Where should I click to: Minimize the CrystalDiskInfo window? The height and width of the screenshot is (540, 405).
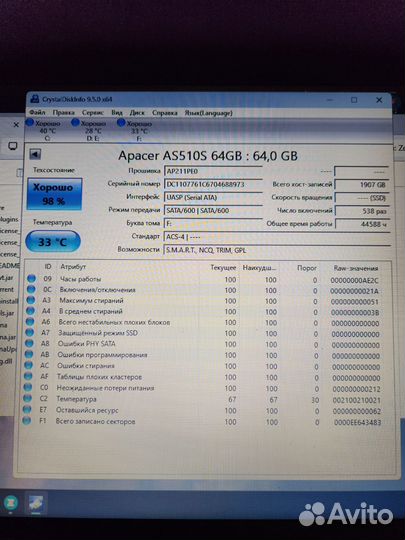(x=330, y=100)
